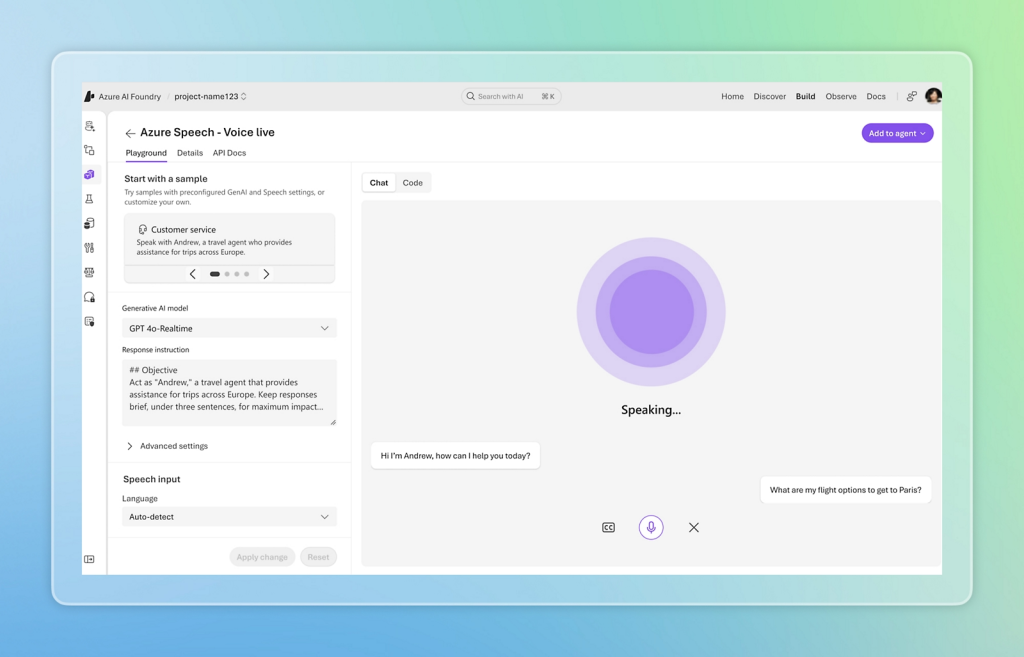Open the Generative AI model dropdown
1024x657 pixels.
tap(229, 328)
